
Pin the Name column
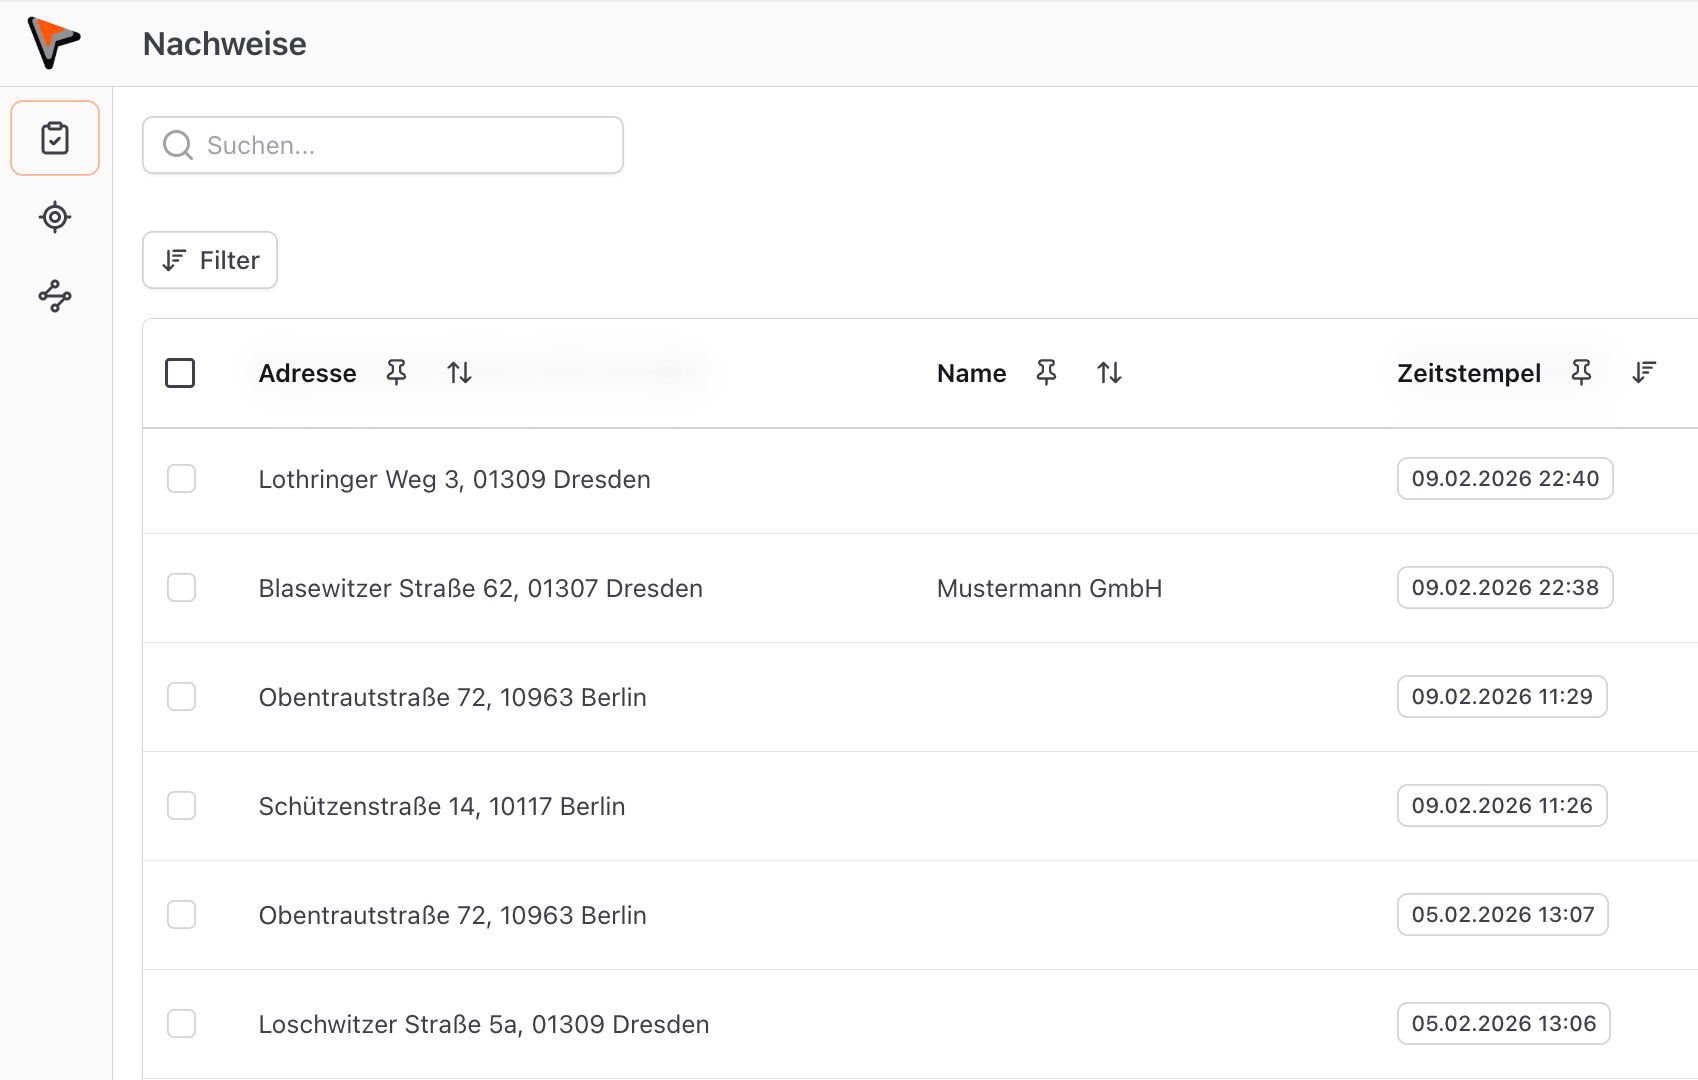[1046, 373]
